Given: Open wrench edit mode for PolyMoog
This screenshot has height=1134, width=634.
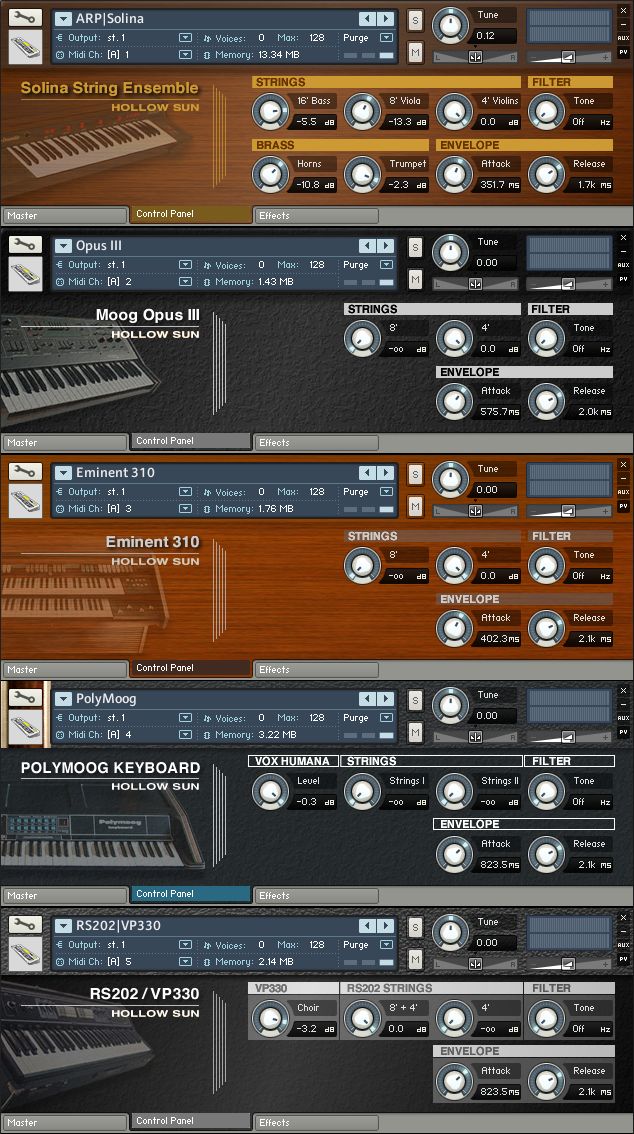Looking at the screenshot, I should [x=25, y=698].
